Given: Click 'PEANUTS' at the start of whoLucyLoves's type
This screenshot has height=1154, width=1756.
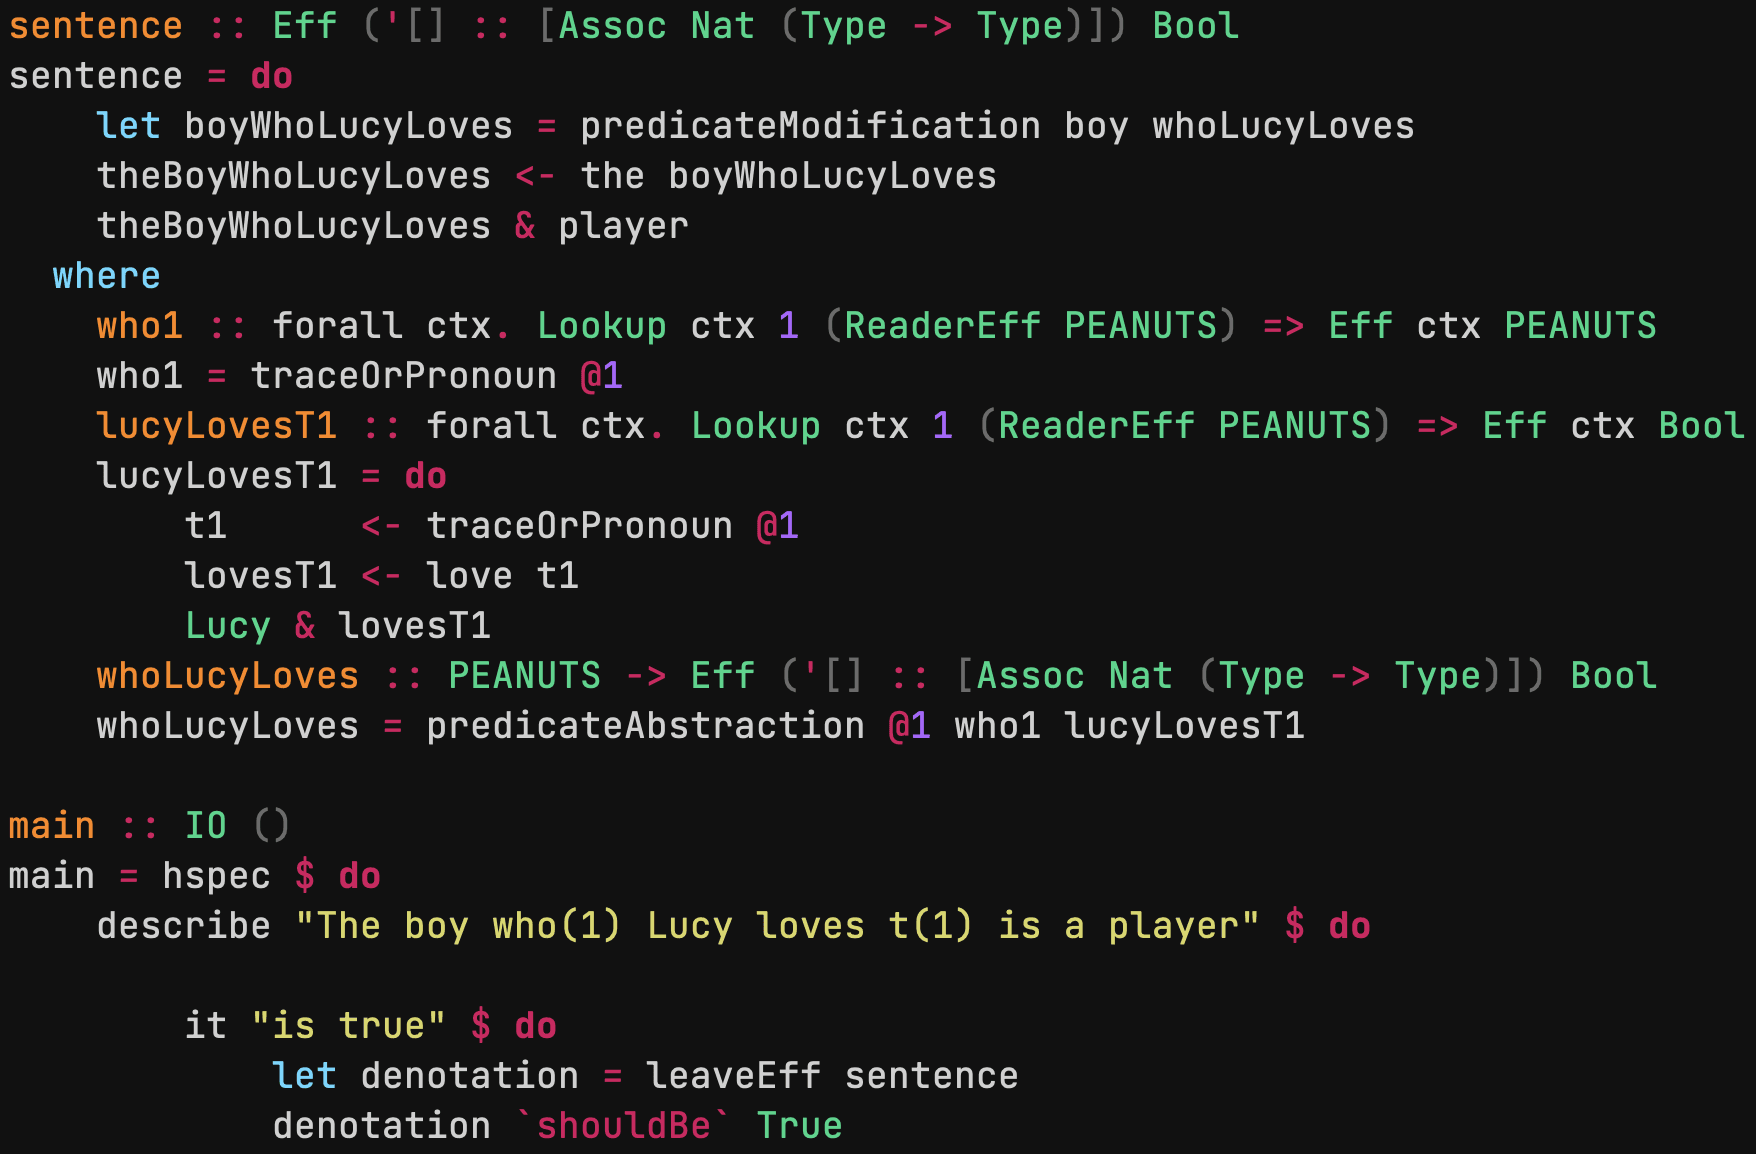Looking at the screenshot, I should click(x=524, y=675).
